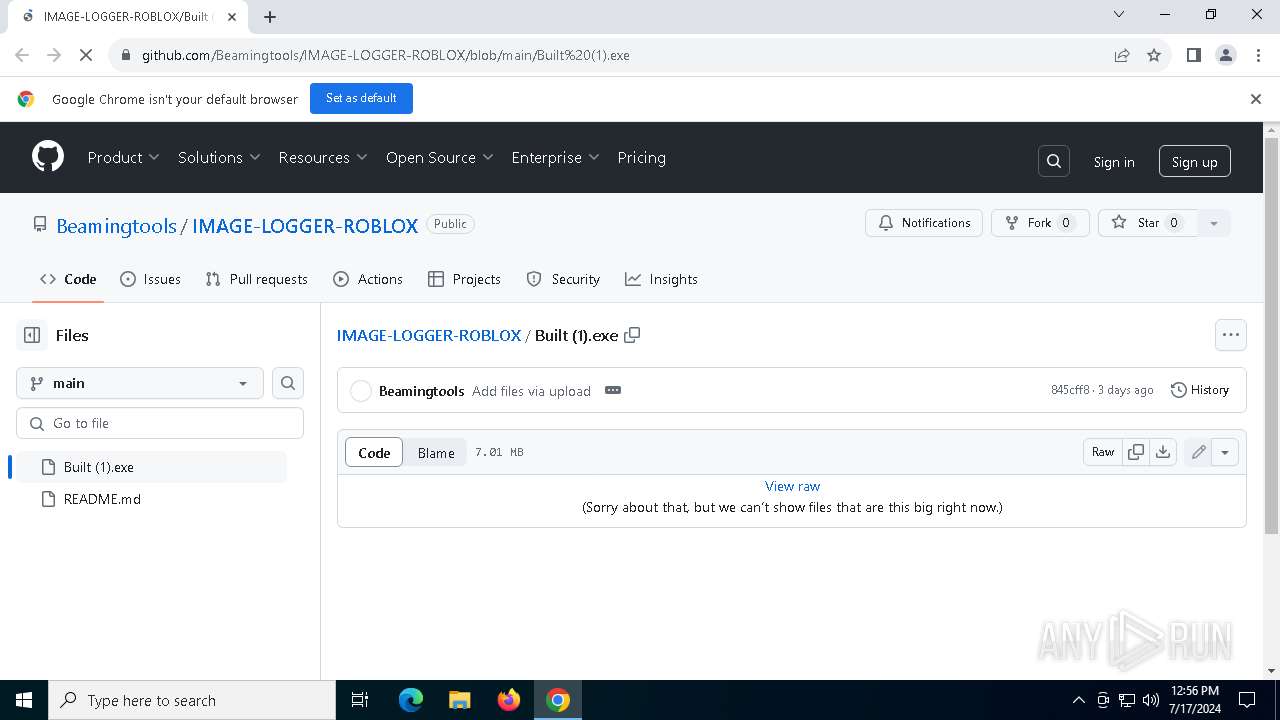Launch Firefox from the taskbar
Viewport: 1280px width, 720px height.
[x=509, y=700]
